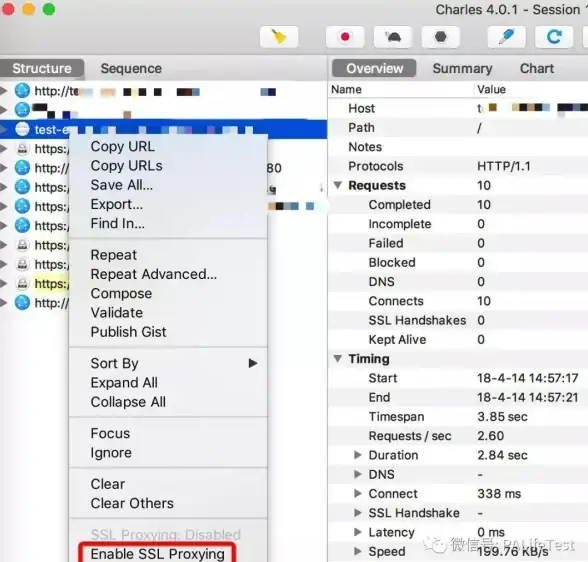Choose Focus in the context menu

point(168,433)
